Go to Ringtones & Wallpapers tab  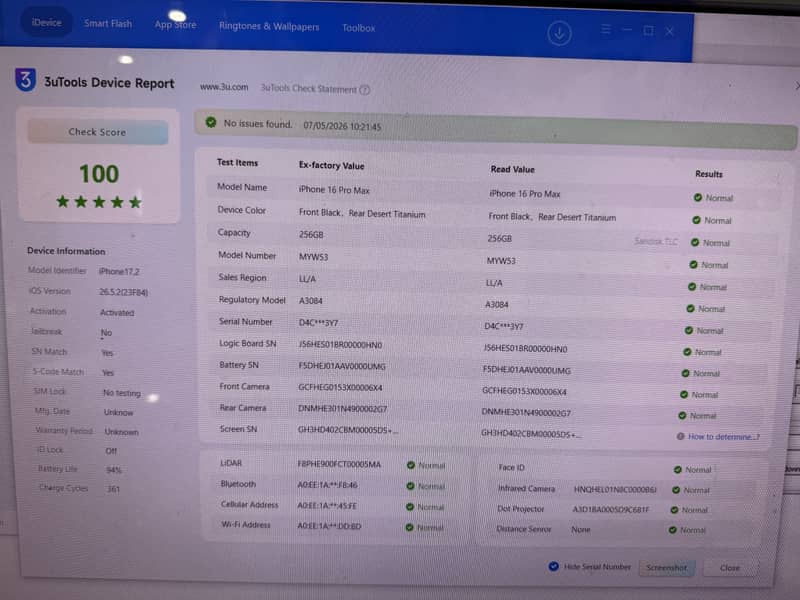(269, 26)
